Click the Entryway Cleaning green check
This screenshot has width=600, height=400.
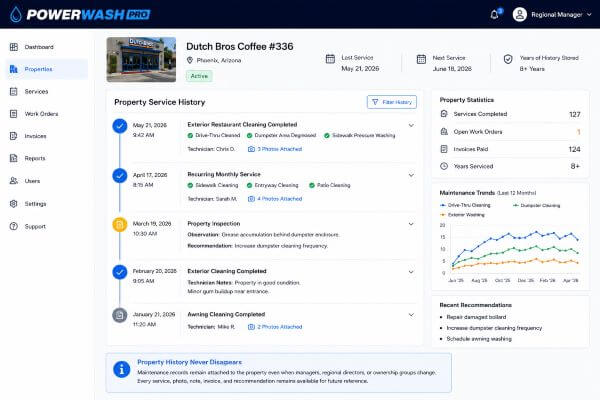point(249,185)
